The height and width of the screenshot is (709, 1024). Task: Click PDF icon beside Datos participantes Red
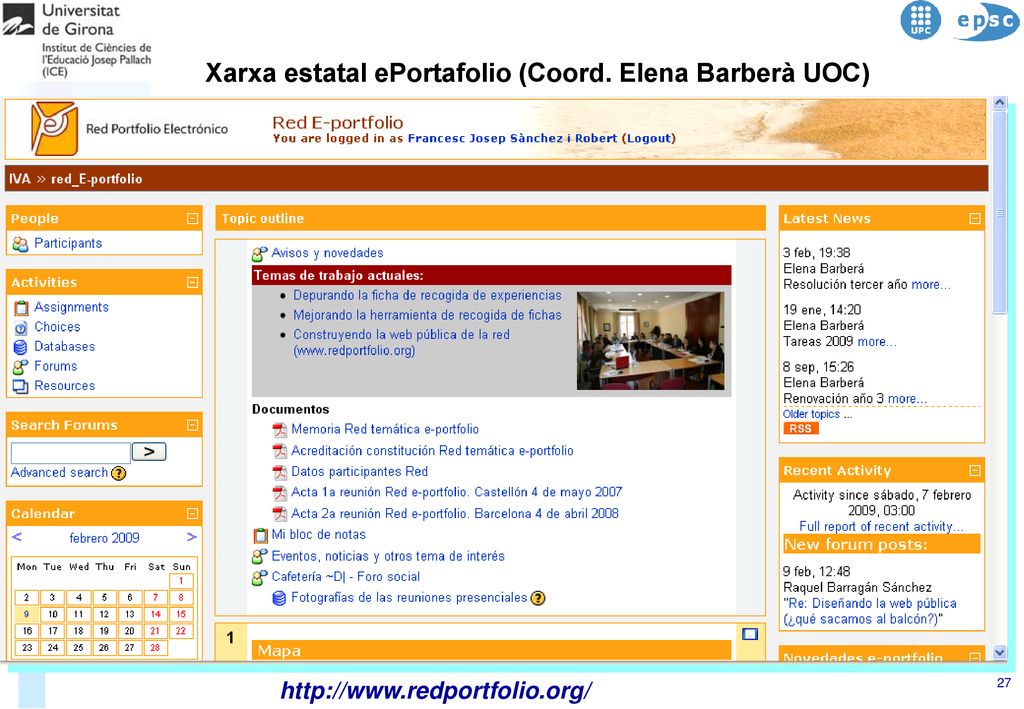click(280, 472)
